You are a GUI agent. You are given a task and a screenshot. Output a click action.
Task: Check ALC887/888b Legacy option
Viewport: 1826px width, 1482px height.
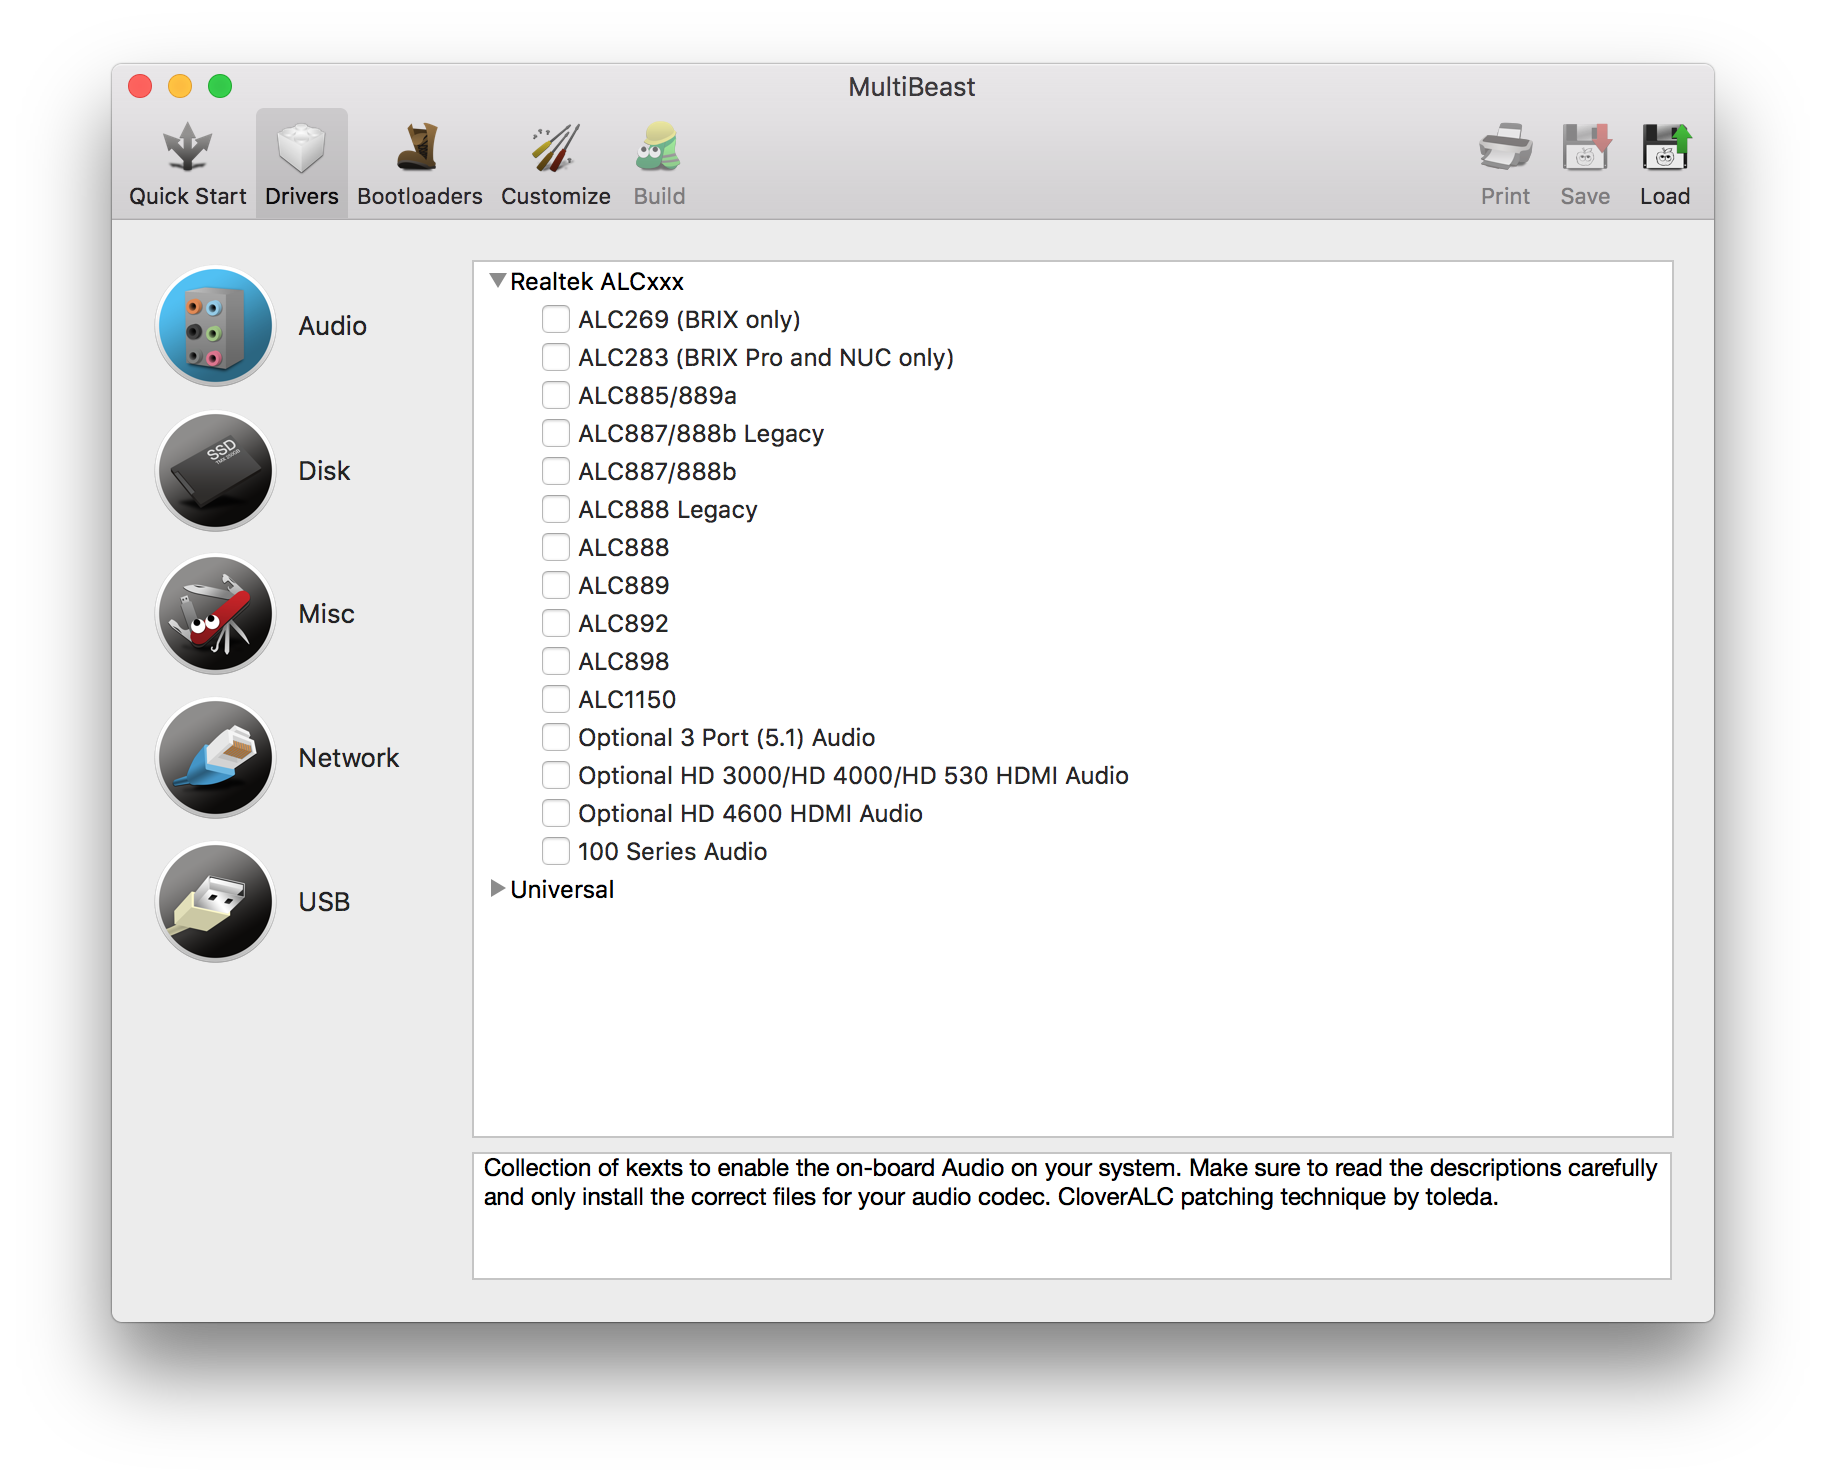pos(556,432)
